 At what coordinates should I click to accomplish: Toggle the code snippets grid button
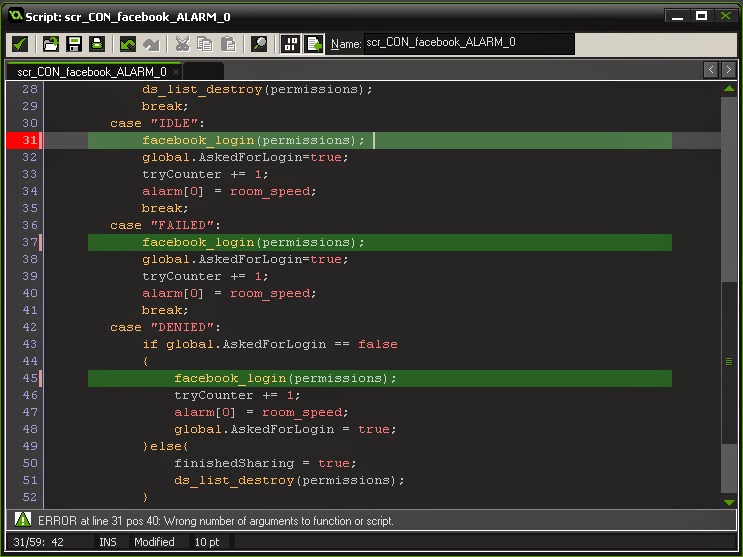[x=290, y=44]
